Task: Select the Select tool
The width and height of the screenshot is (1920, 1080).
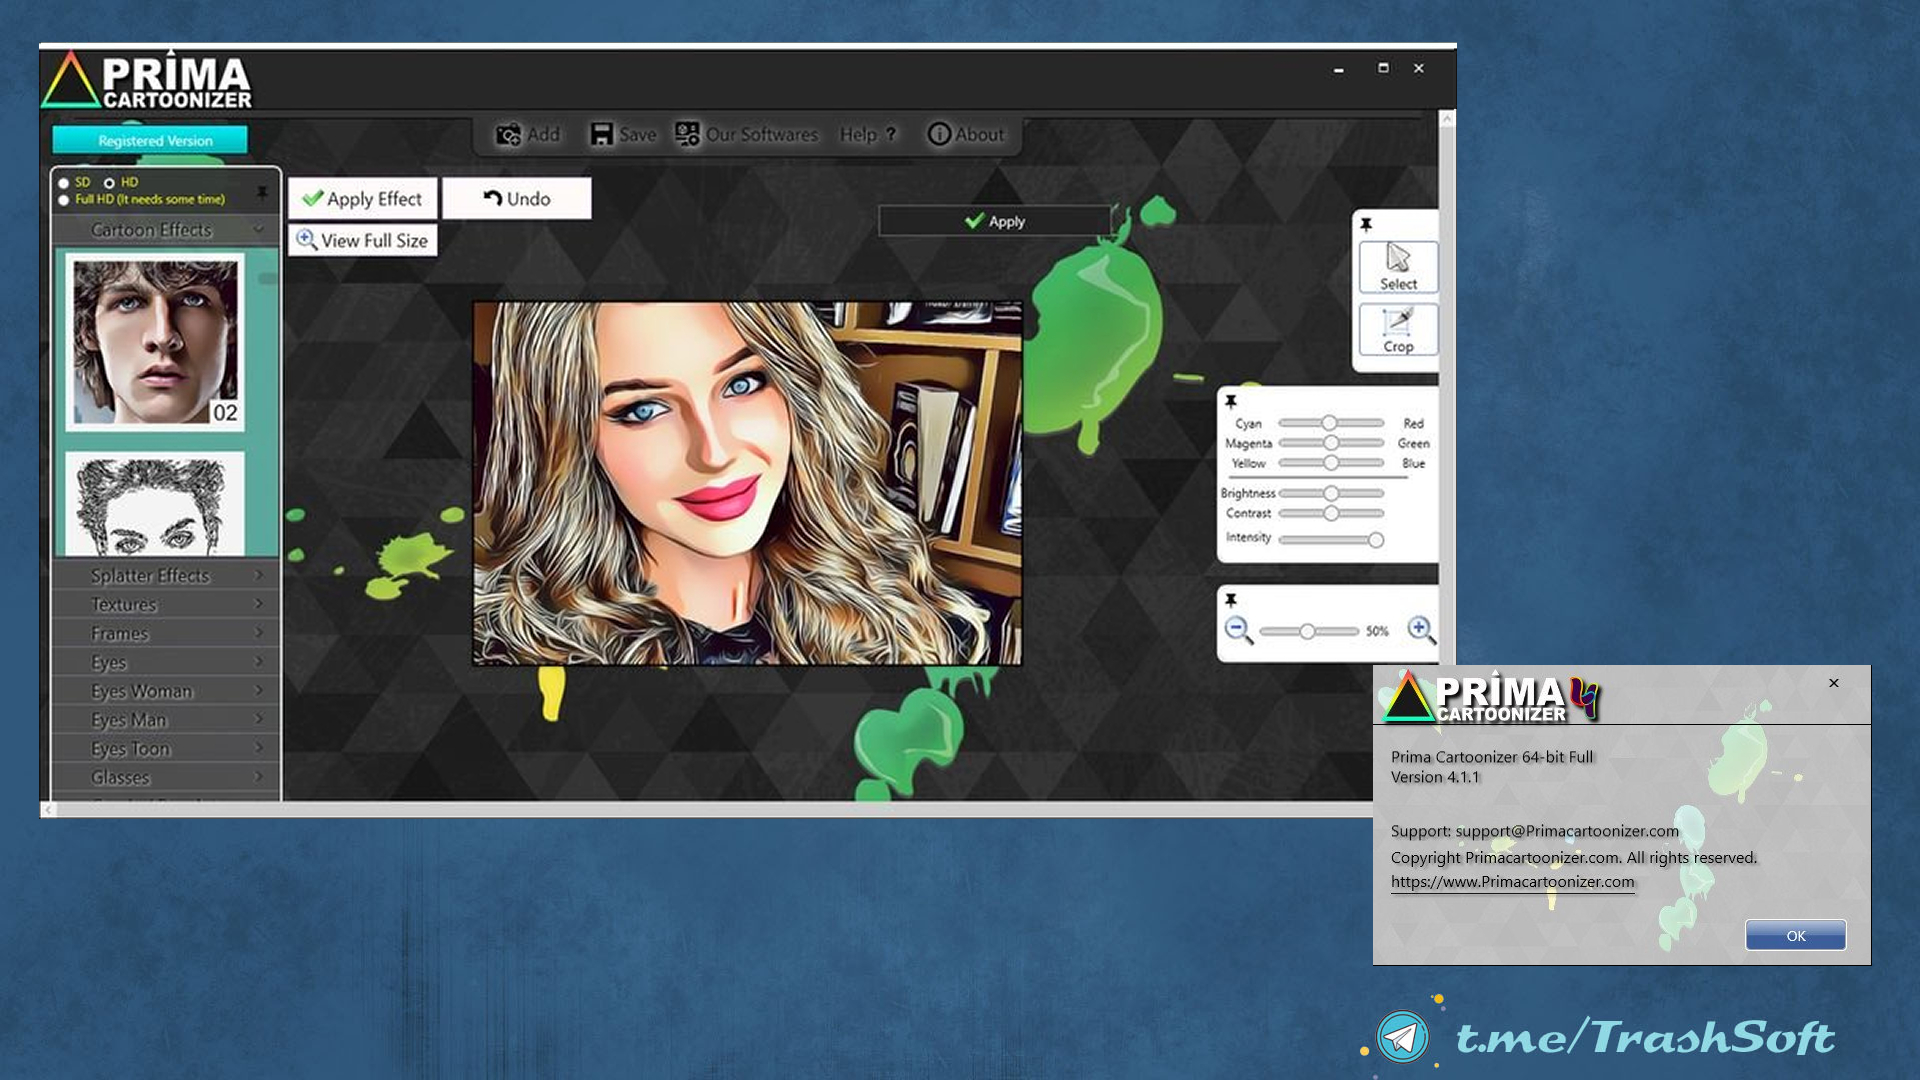Action: coord(1395,264)
